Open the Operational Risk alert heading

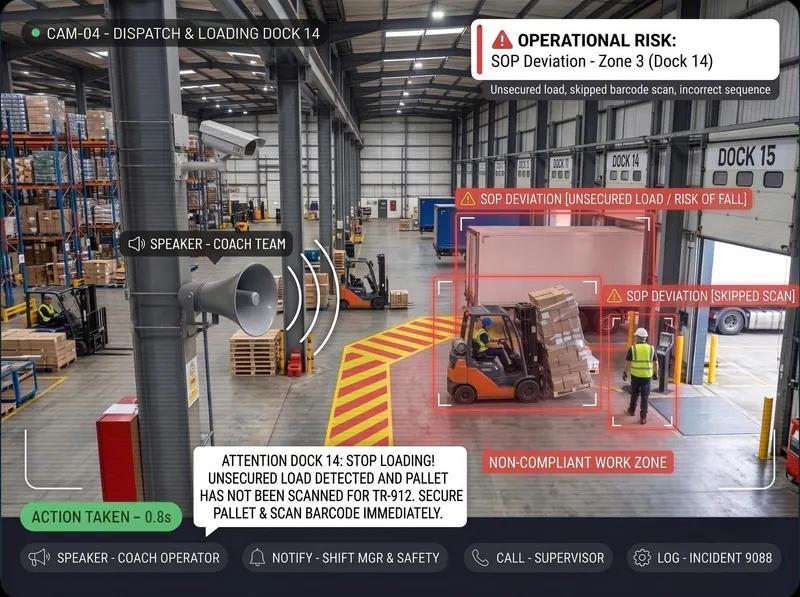click(x=596, y=40)
